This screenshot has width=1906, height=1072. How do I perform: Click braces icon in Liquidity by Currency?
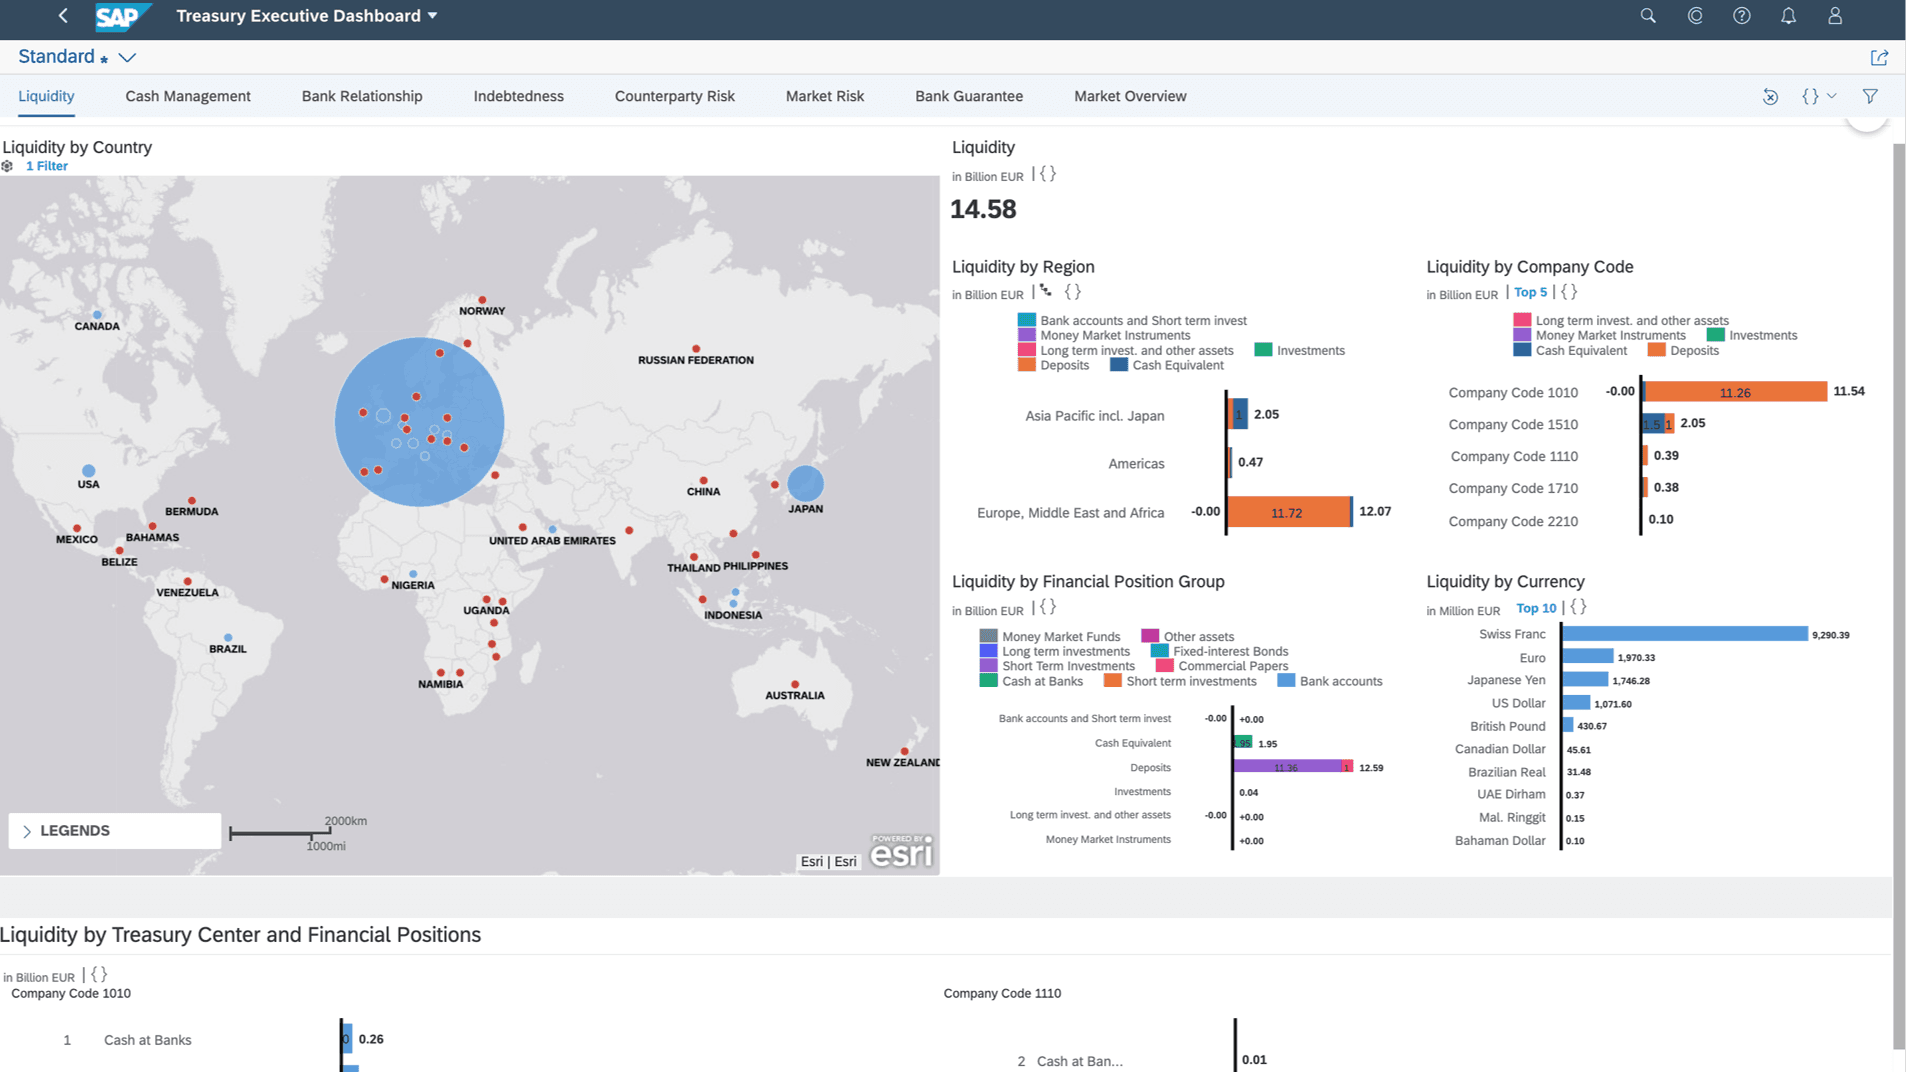tap(1578, 607)
